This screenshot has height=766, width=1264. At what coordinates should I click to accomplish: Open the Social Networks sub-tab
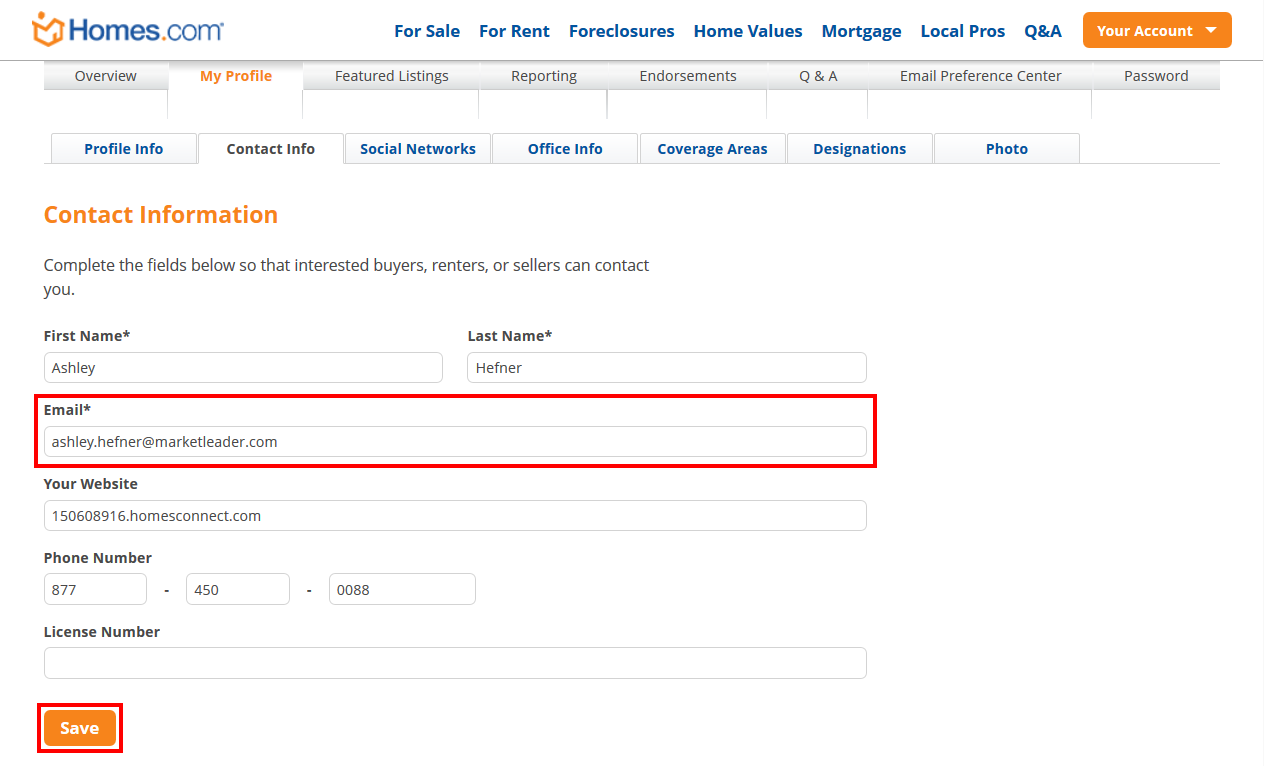[418, 149]
